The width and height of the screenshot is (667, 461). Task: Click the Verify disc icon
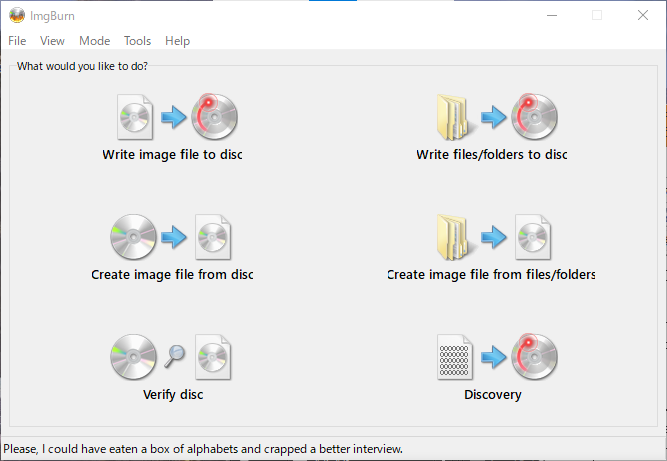tap(171, 357)
